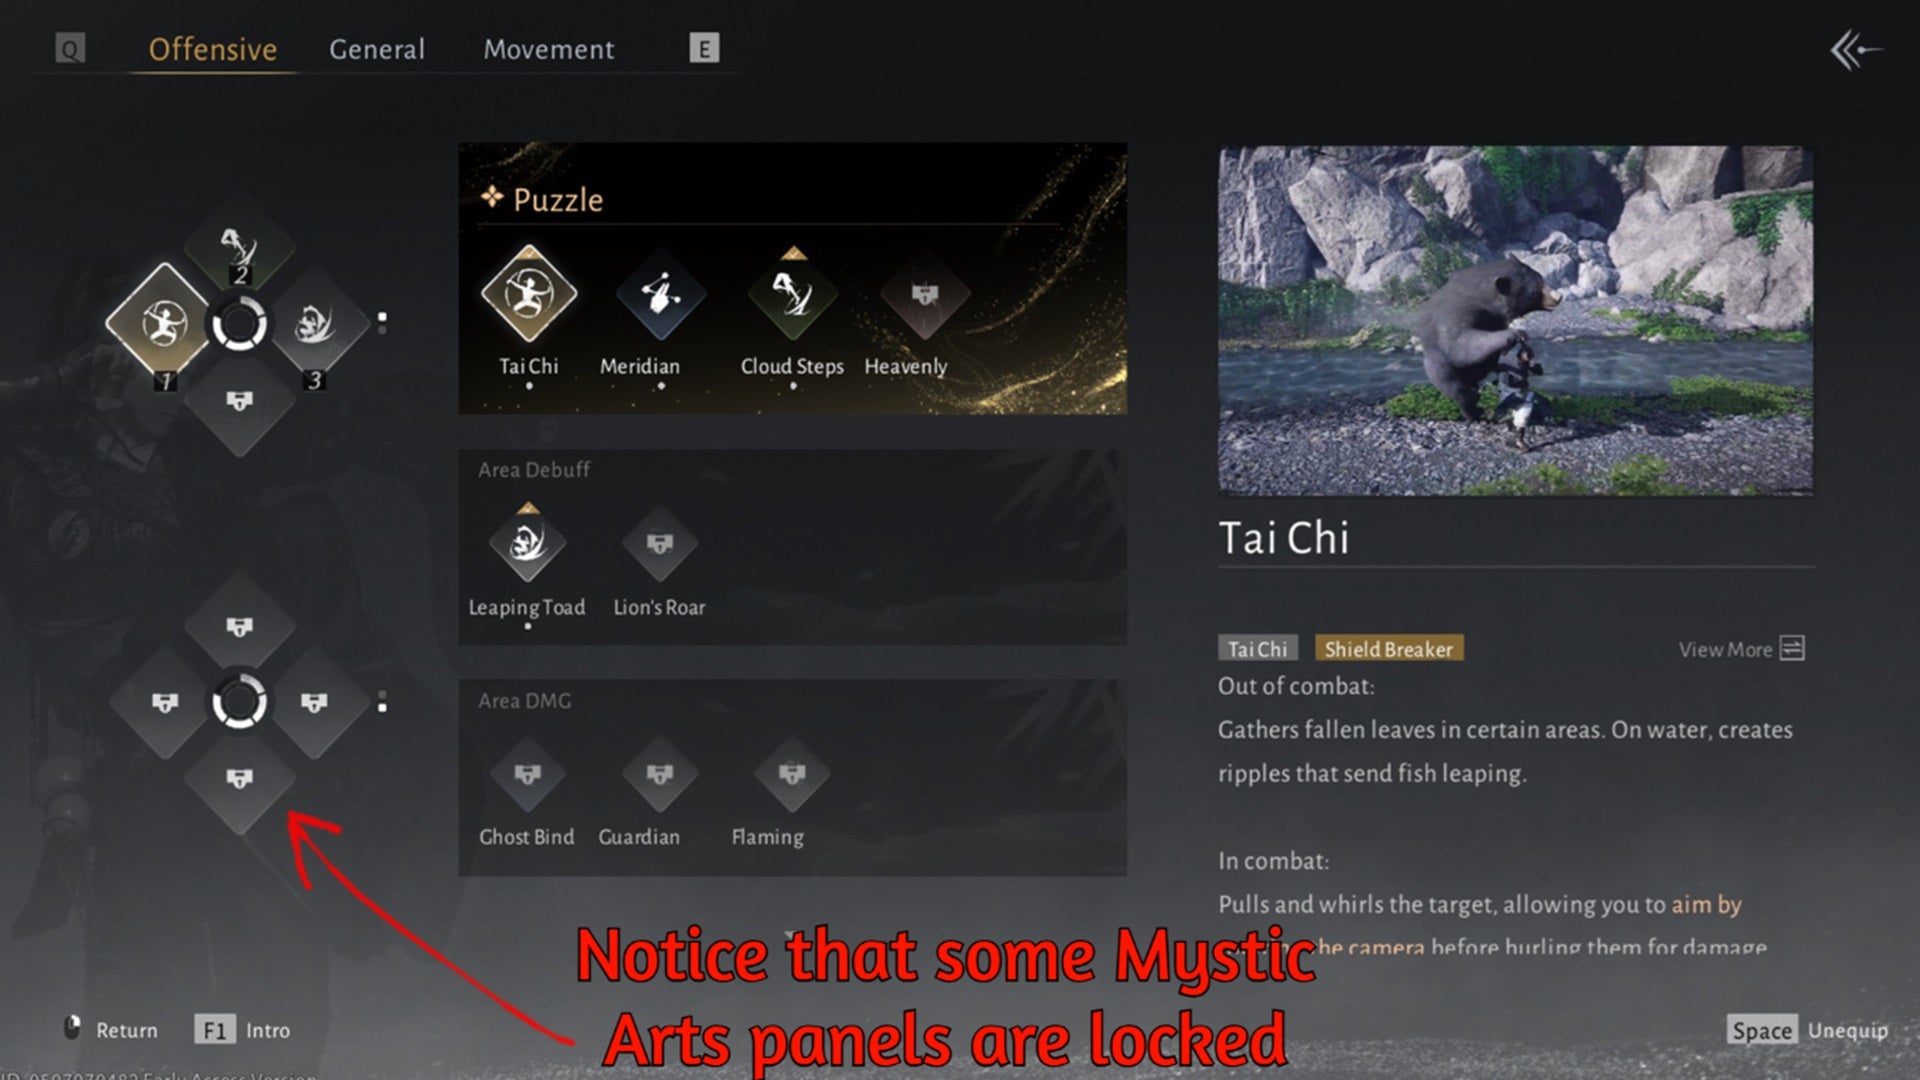Click the locked Lion's Roar icon
1920x1080 pixels.
click(x=660, y=543)
